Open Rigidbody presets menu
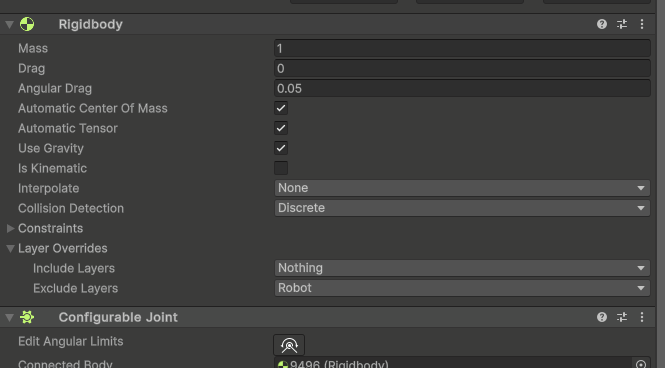 [x=622, y=24]
